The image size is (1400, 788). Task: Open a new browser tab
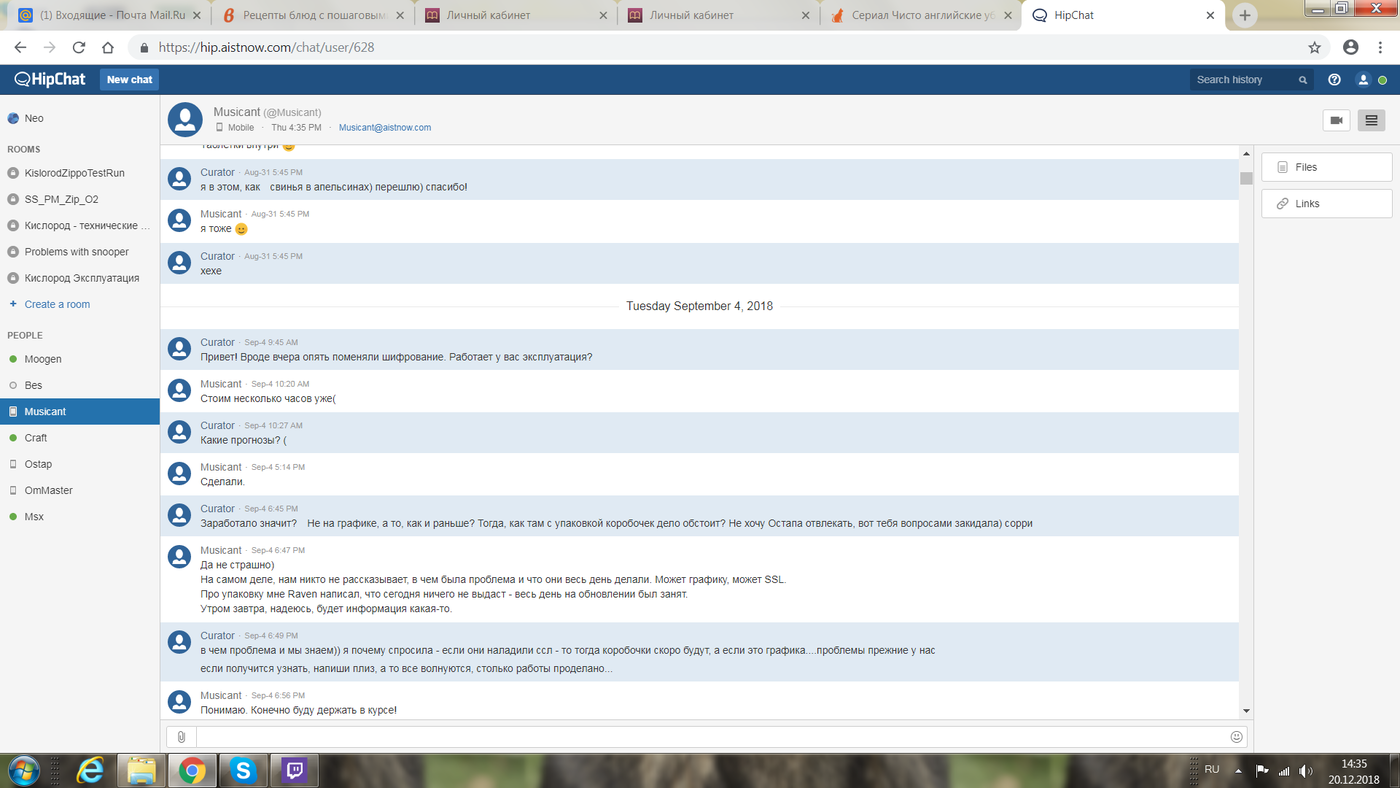tap(1244, 15)
